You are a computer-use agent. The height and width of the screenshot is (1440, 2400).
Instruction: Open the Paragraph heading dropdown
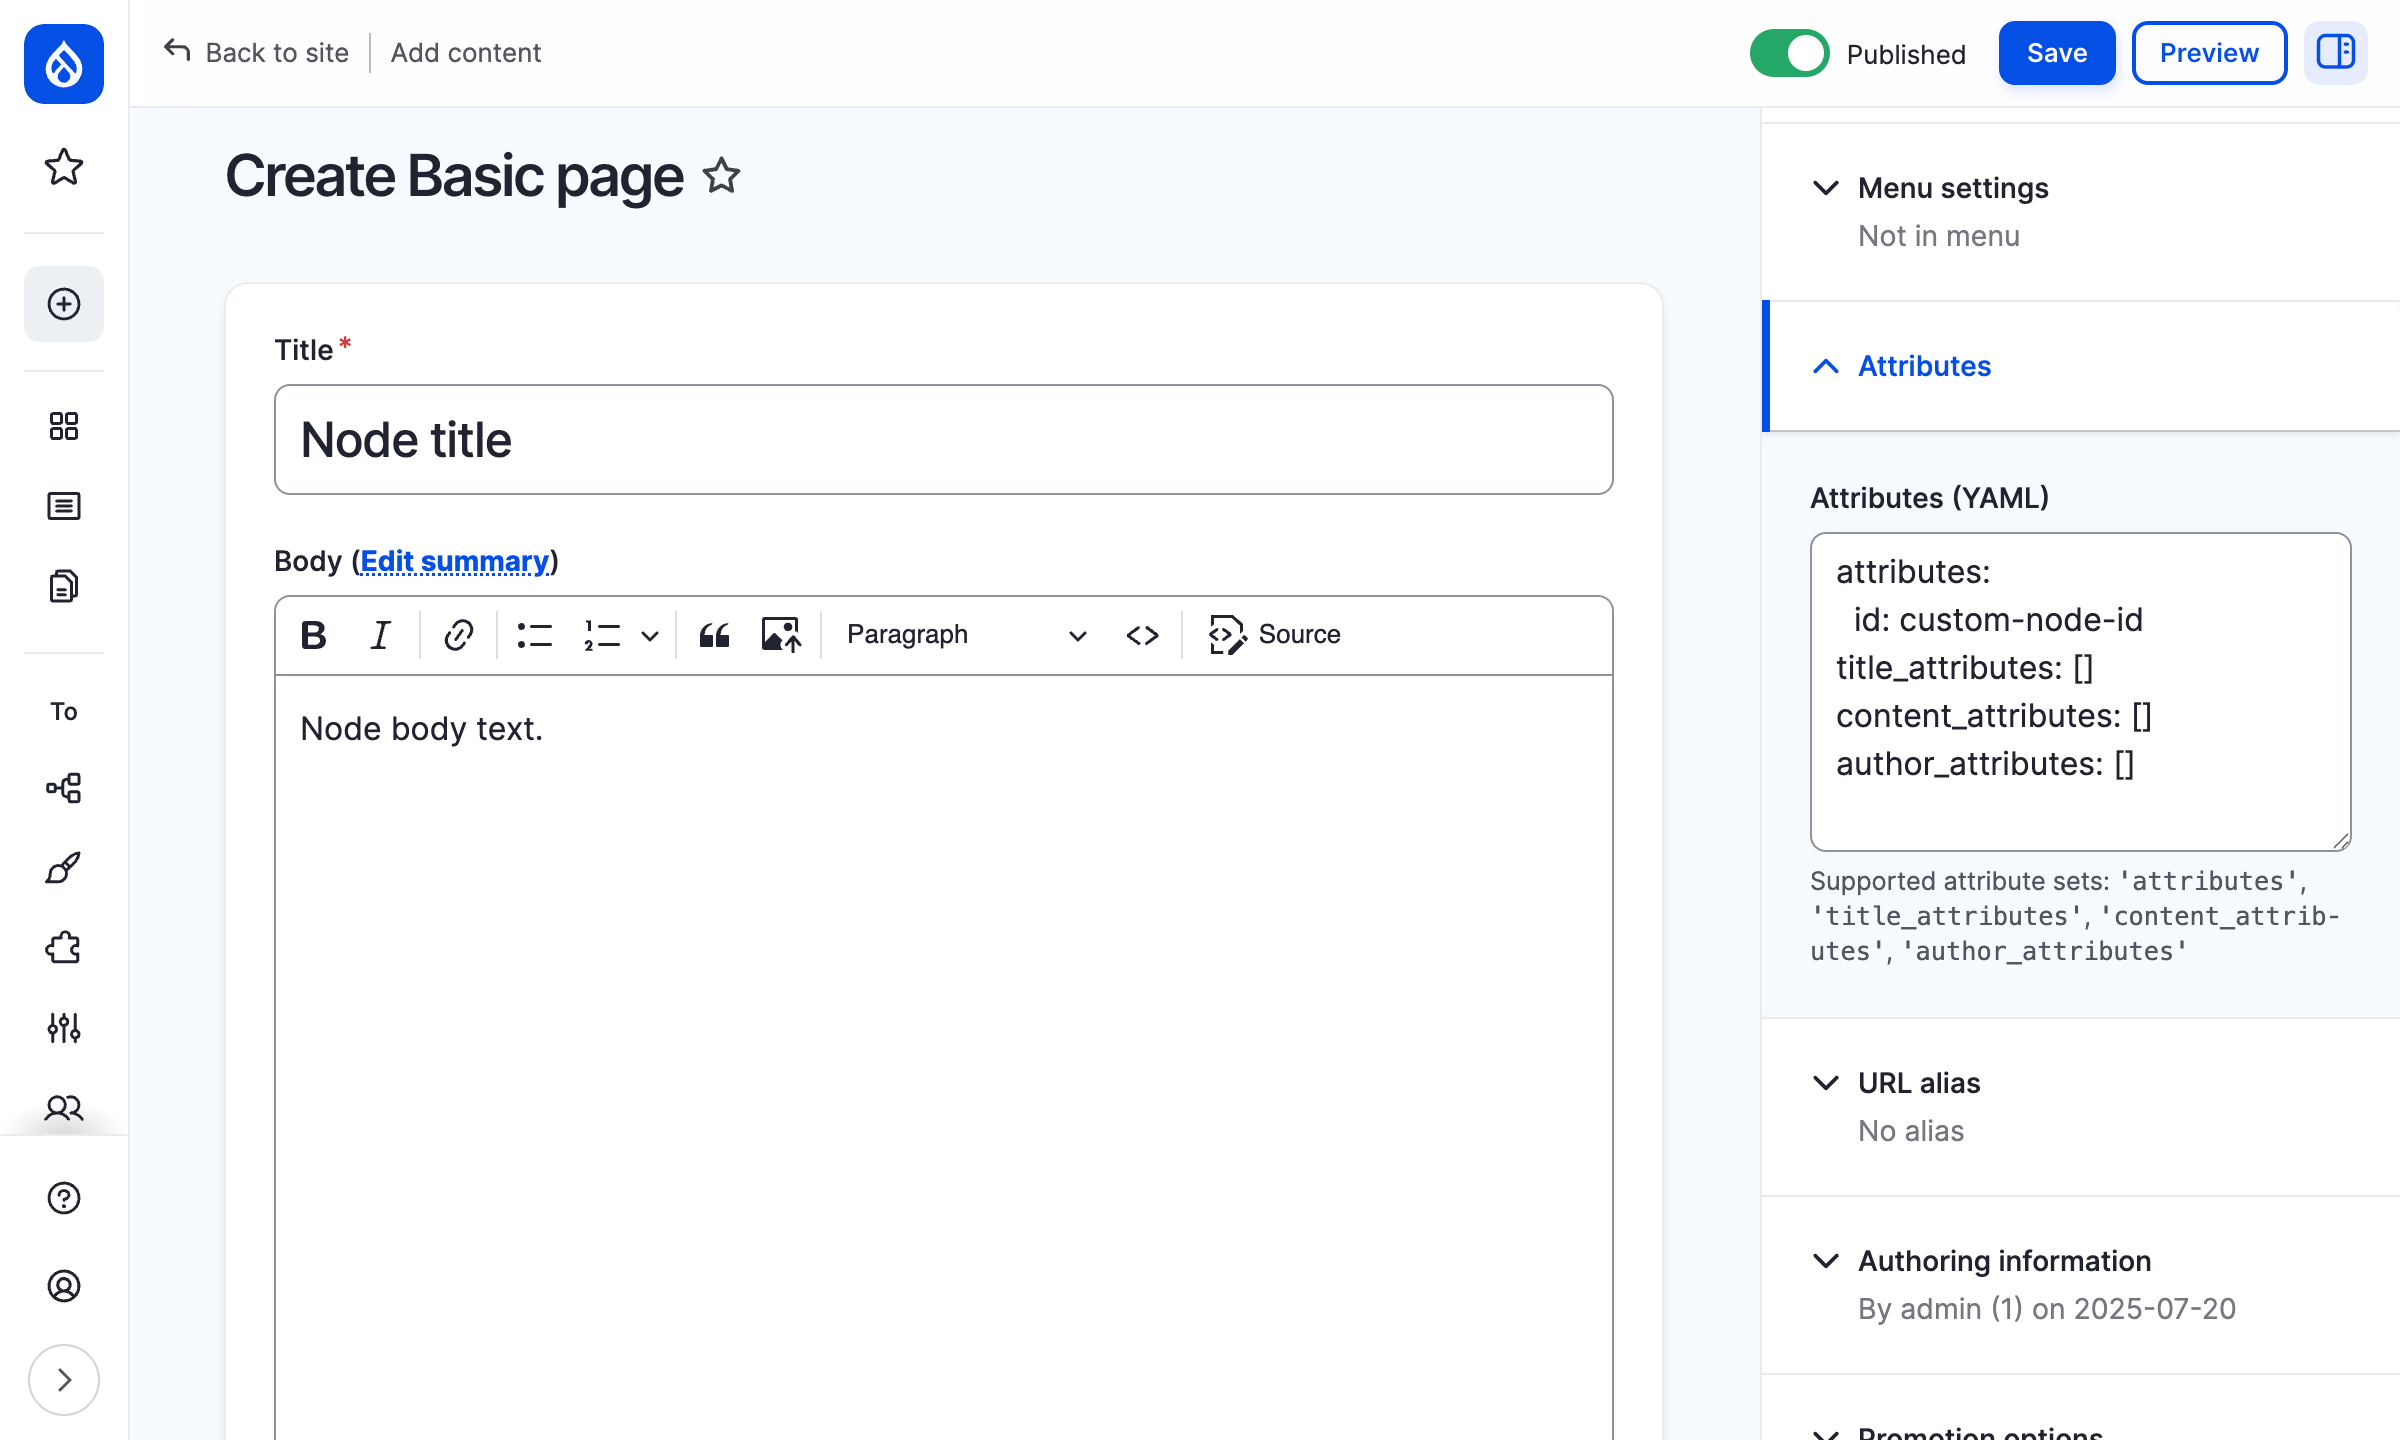tap(965, 635)
